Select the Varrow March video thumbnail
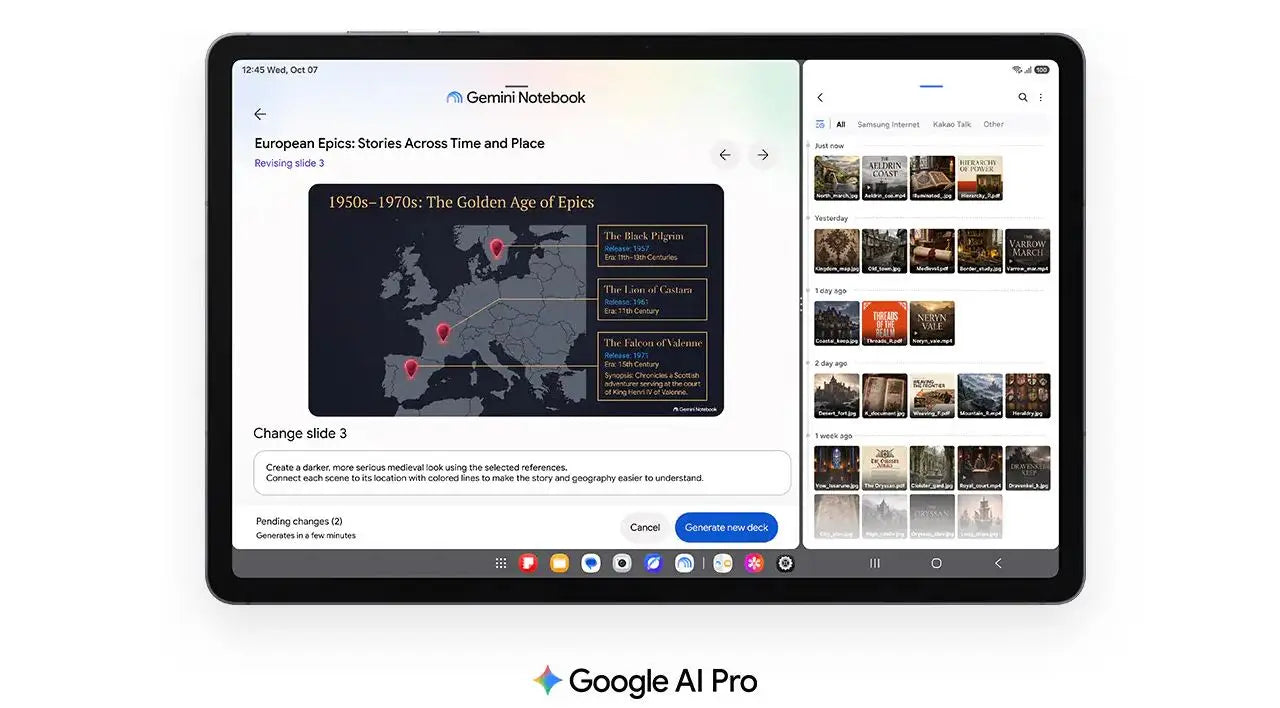1280x708 pixels. pyautogui.click(x=1028, y=251)
